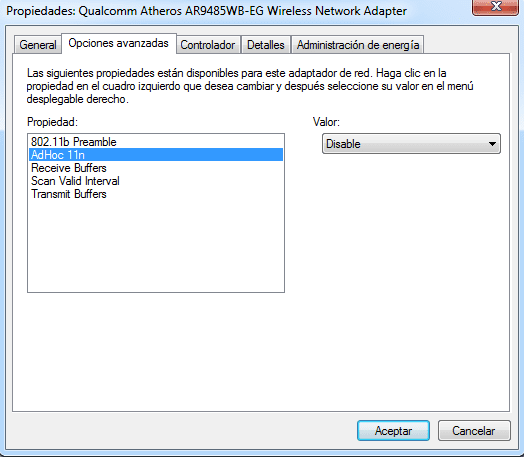Click the Aceptar button
The width and height of the screenshot is (524, 457).
[393, 431]
